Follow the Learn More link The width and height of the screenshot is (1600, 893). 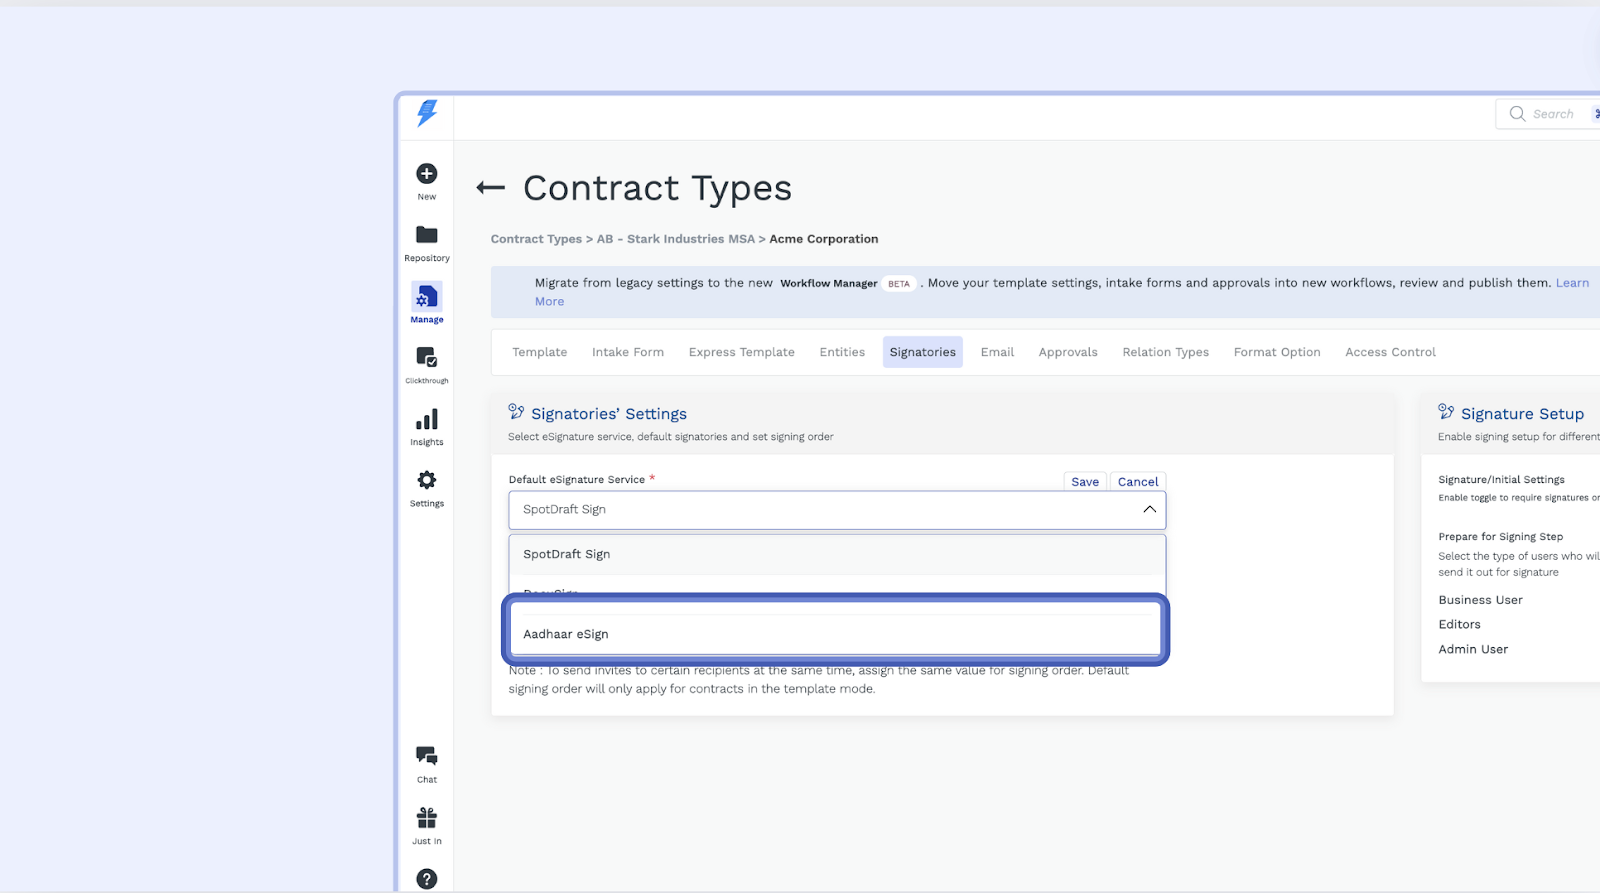1572,283
